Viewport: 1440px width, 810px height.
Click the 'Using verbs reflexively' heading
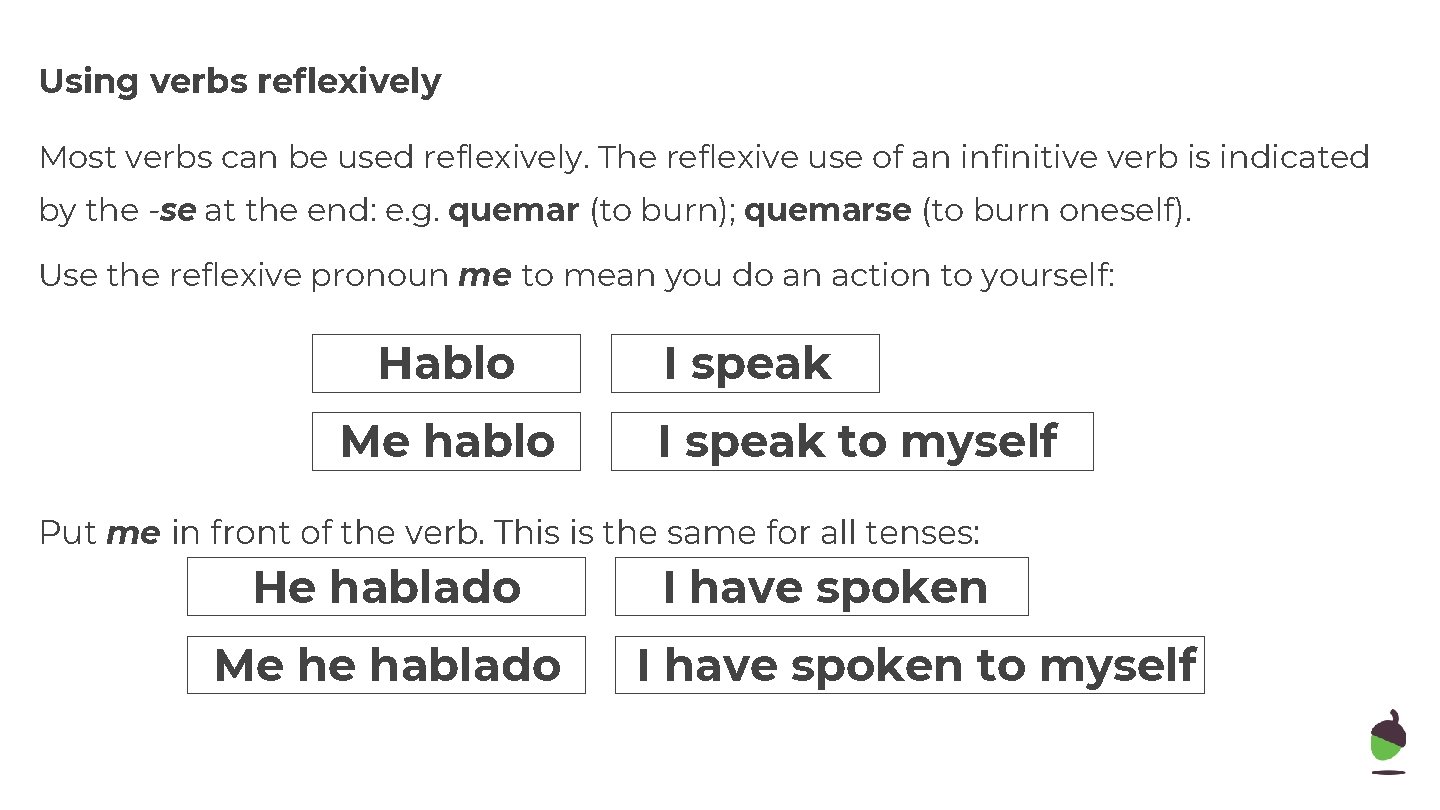point(239,81)
